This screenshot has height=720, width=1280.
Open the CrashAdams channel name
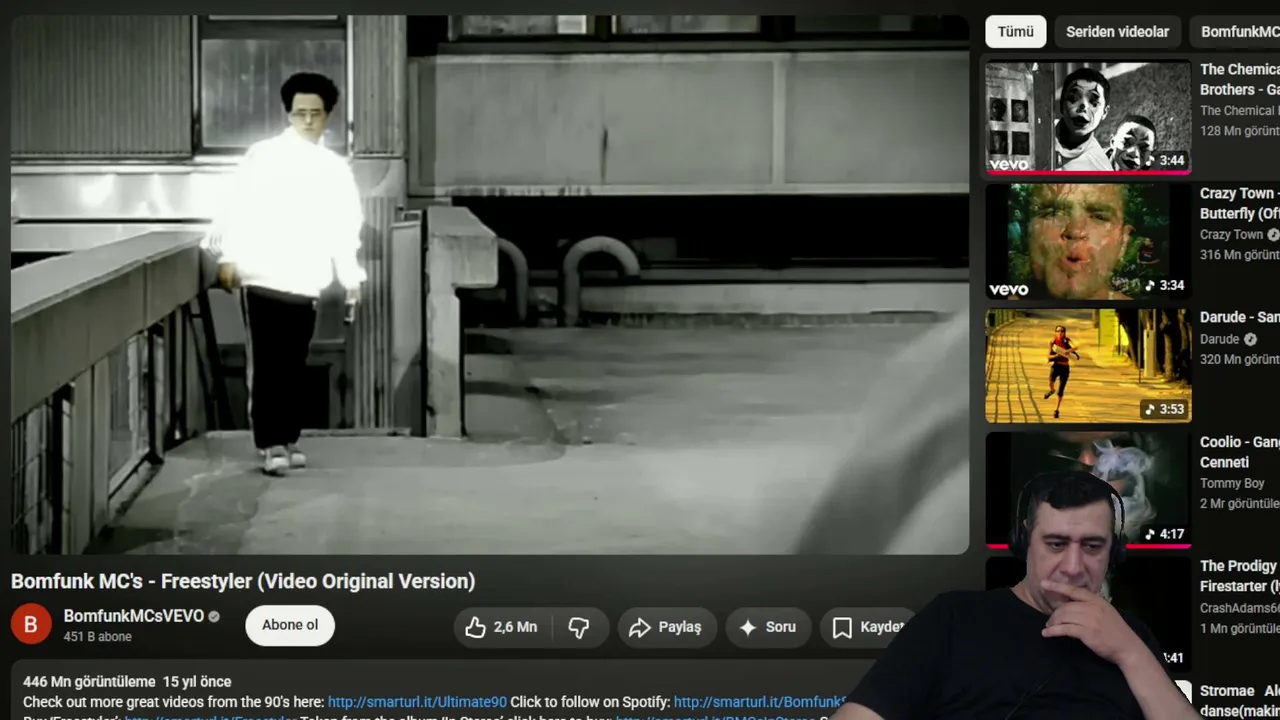pos(1240,607)
